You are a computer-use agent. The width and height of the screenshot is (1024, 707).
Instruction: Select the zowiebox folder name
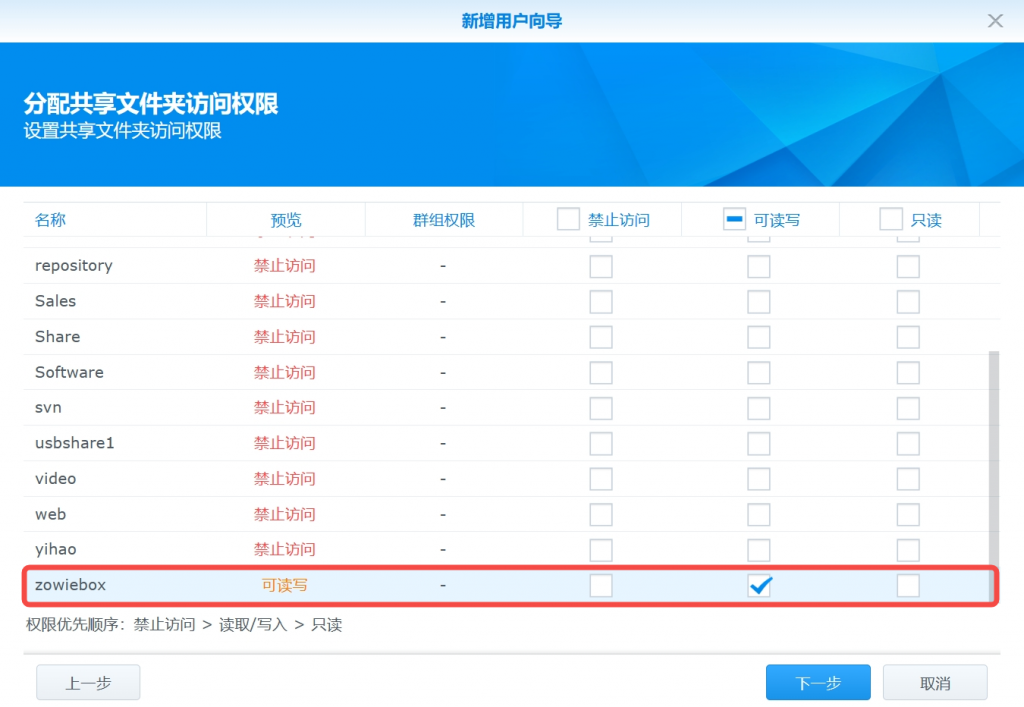click(x=71, y=585)
